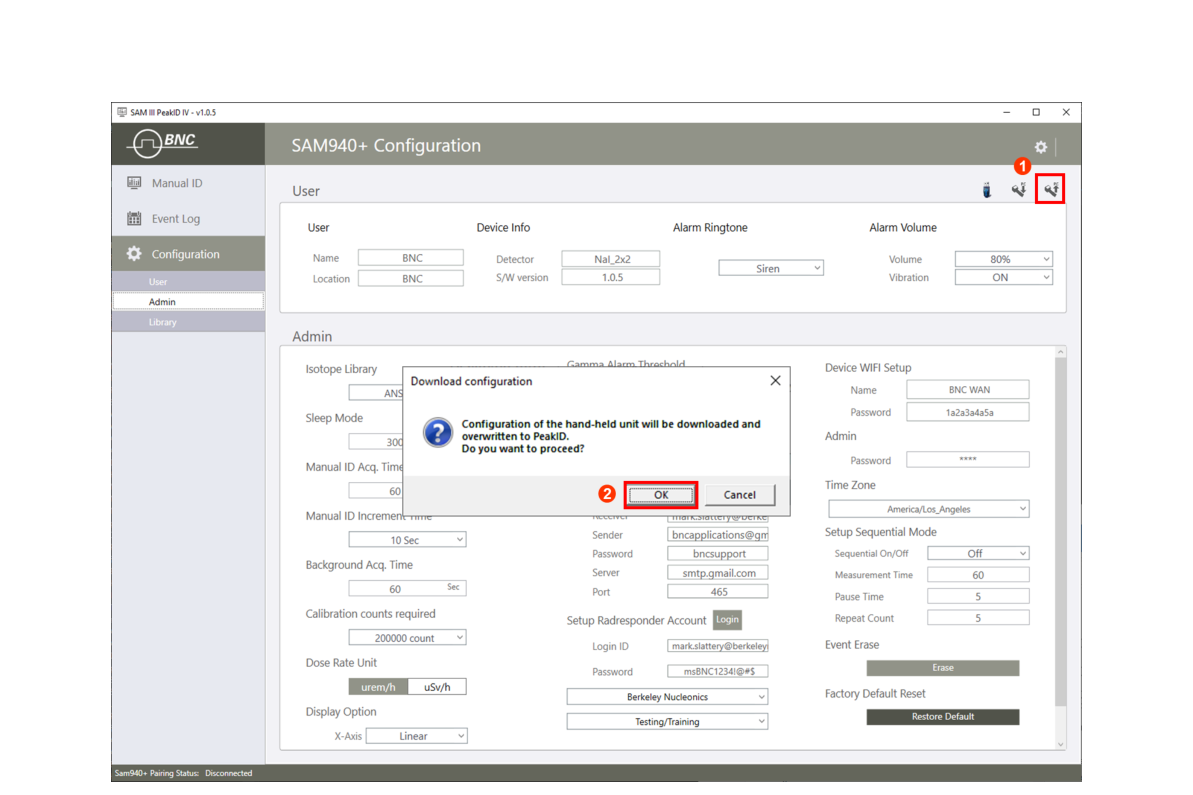Screen dimensions: 1193x795
Task: Click the Pairing Status Disconnected text
Action: pos(228,773)
